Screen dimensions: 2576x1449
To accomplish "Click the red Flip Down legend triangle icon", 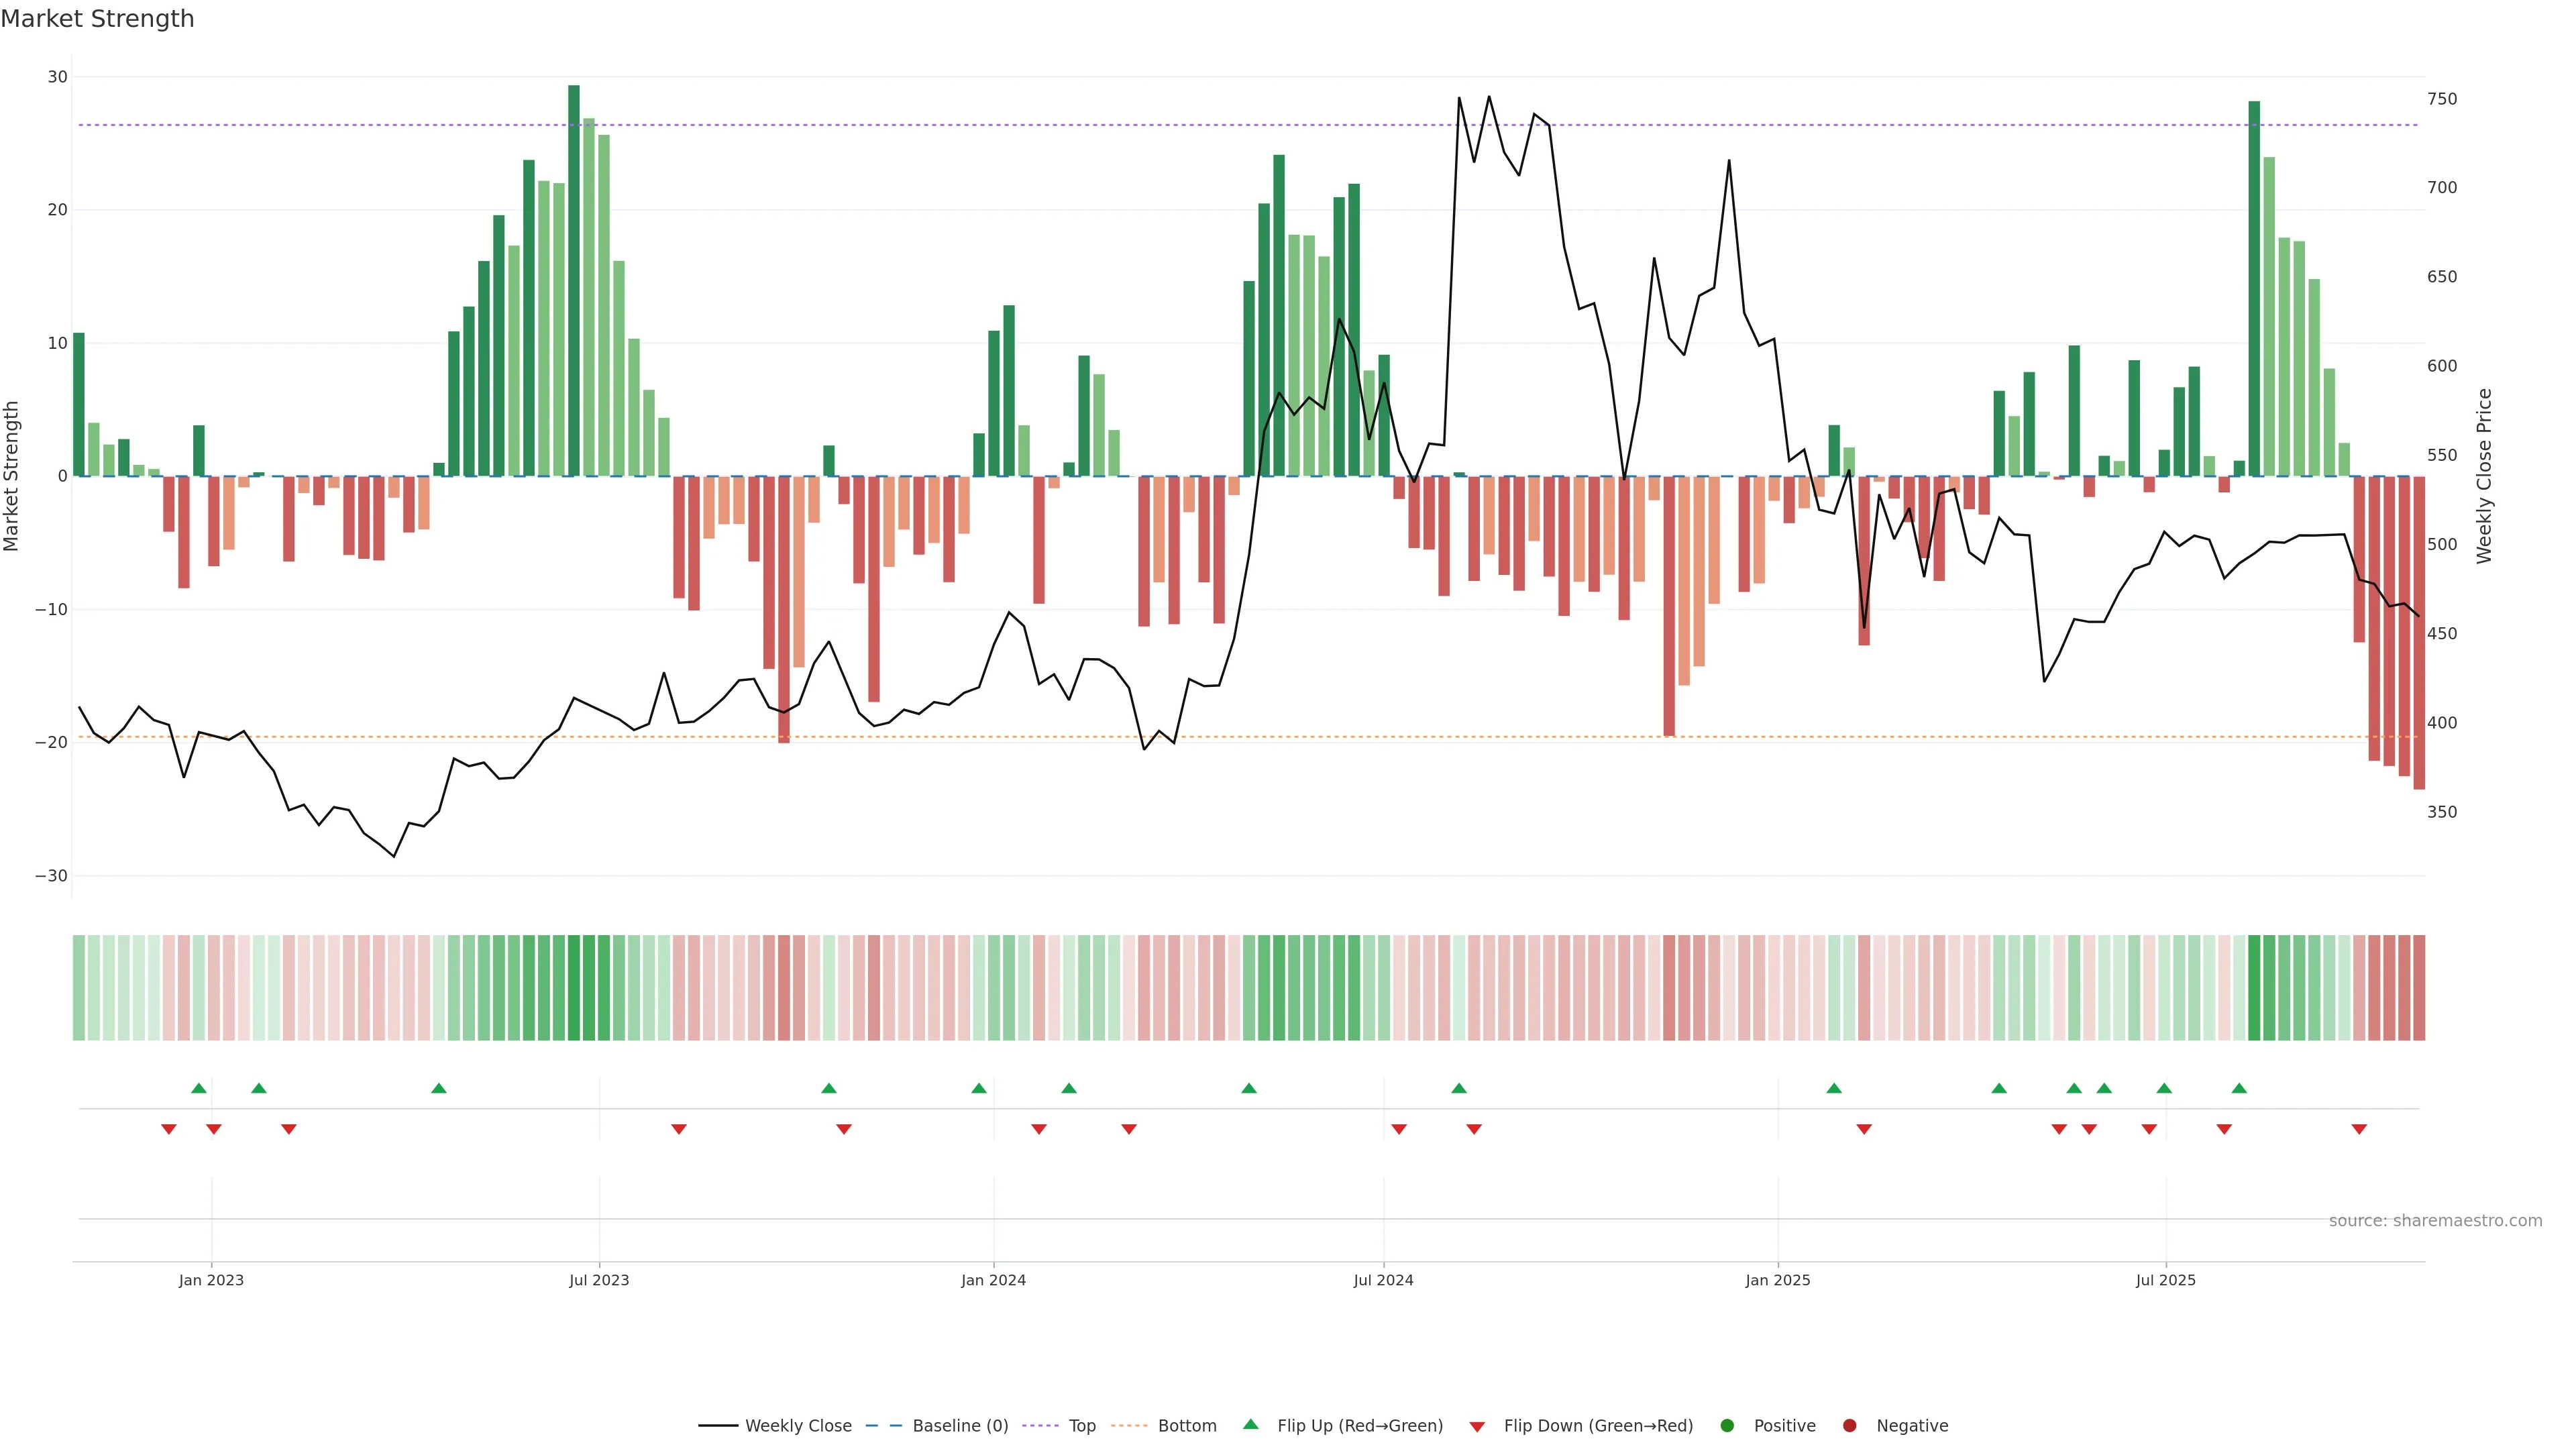I will [x=1477, y=1427].
